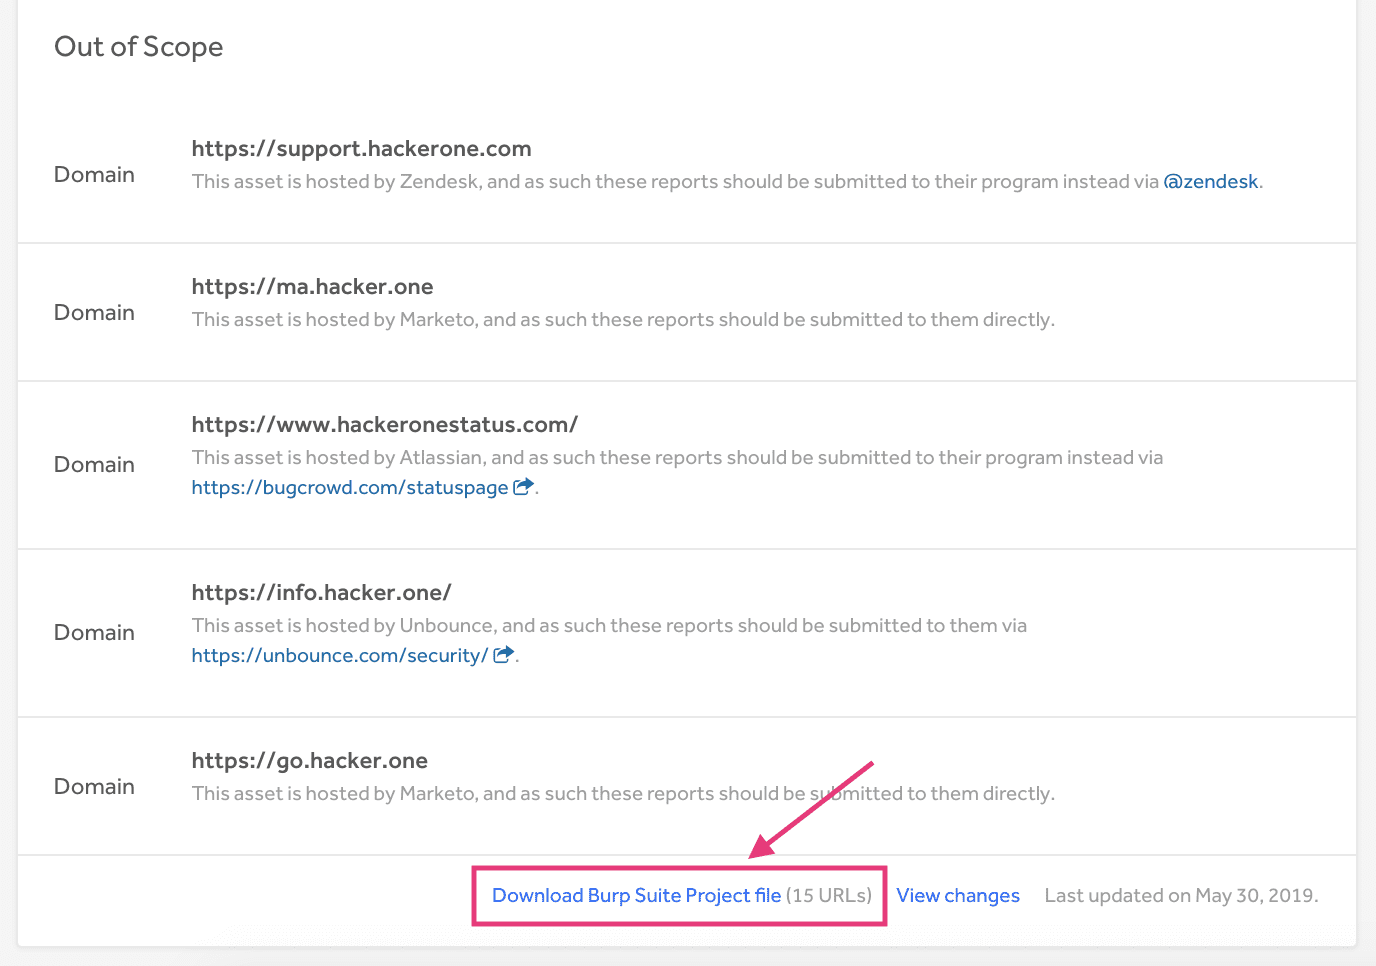
Task: Click the Domain label beside hackeronestatus.com
Action: point(94,465)
